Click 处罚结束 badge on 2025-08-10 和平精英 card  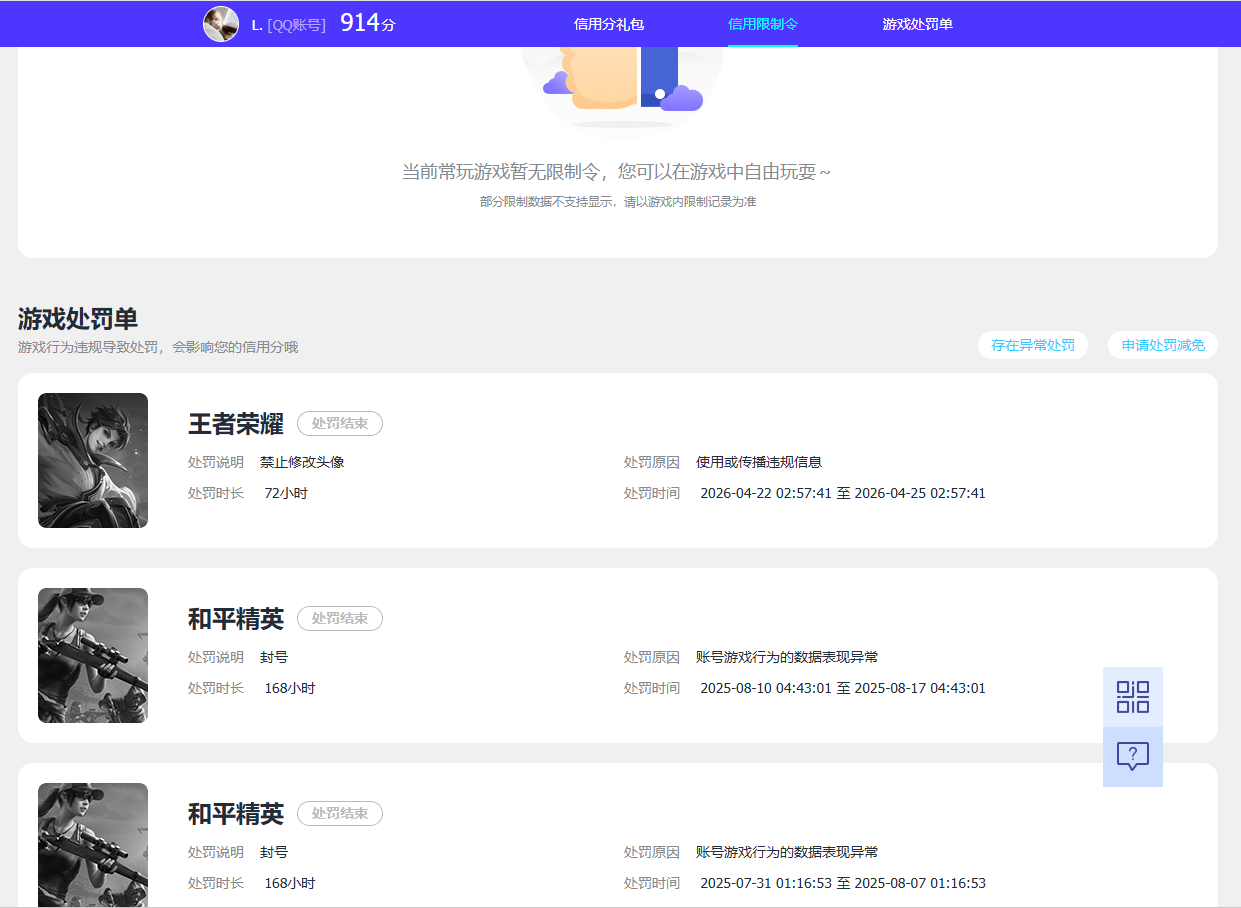(x=340, y=619)
